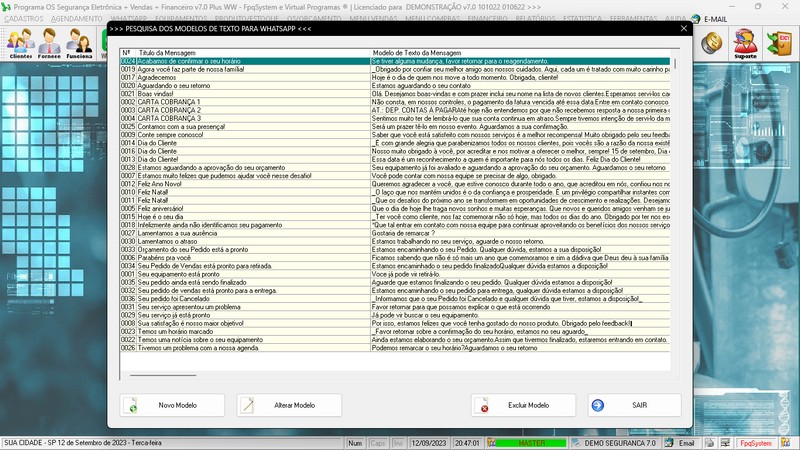Select row 0024 Acabamos de confirmar o seu horário
The image size is (800, 450).
pos(395,61)
